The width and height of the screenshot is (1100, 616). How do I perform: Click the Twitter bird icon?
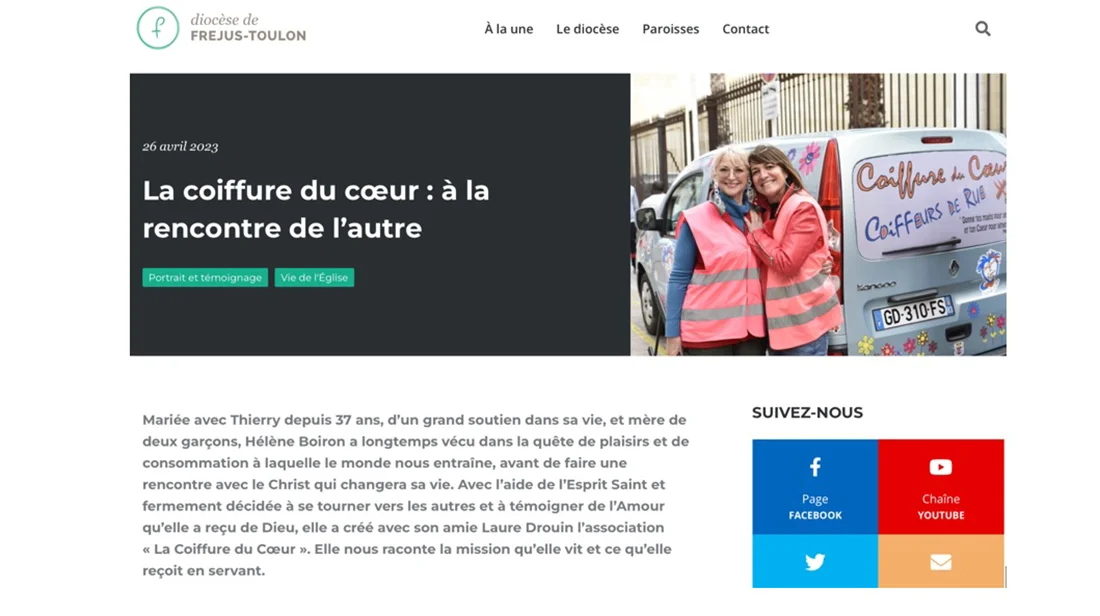[814, 562]
